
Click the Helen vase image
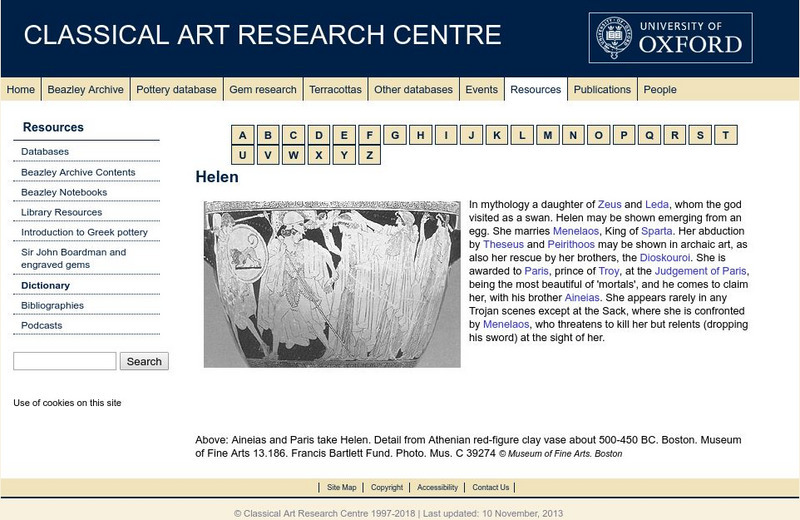coord(332,284)
